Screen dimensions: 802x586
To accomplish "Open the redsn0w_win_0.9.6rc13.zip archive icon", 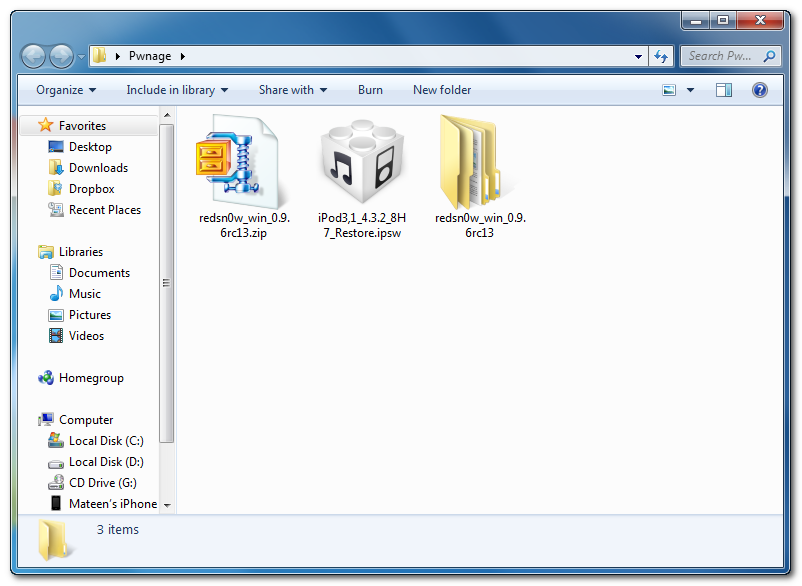I will 233,163.
